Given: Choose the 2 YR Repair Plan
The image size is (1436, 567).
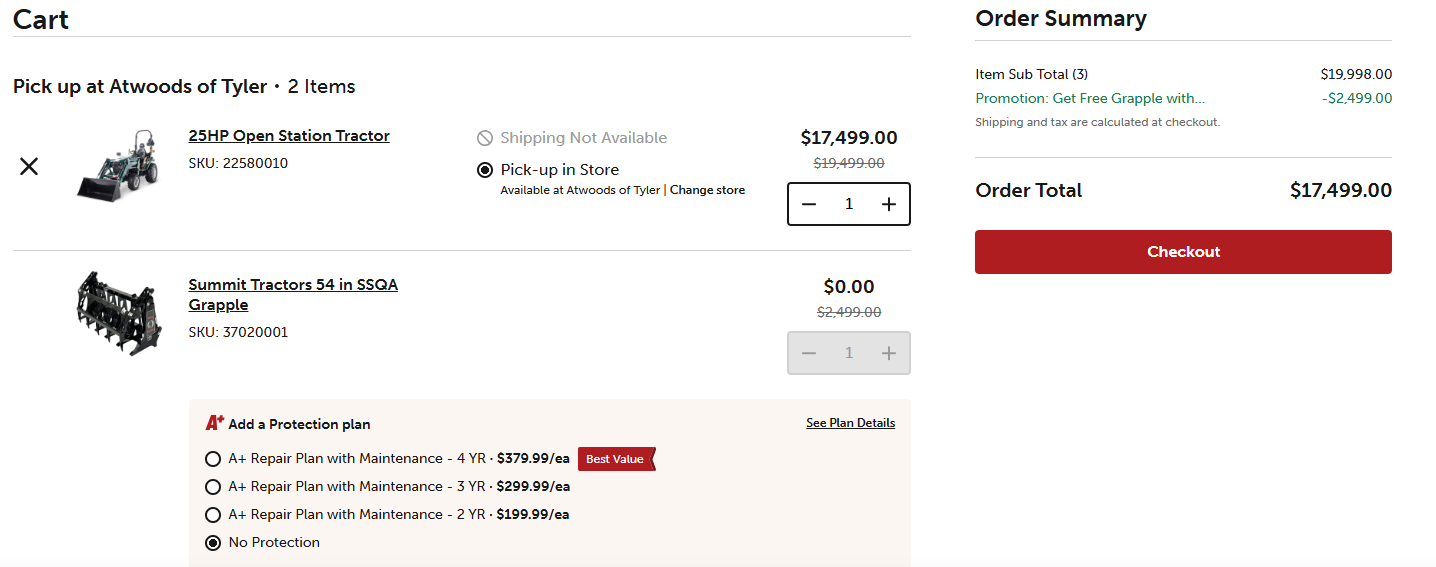Looking at the screenshot, I should click(213, 515).
